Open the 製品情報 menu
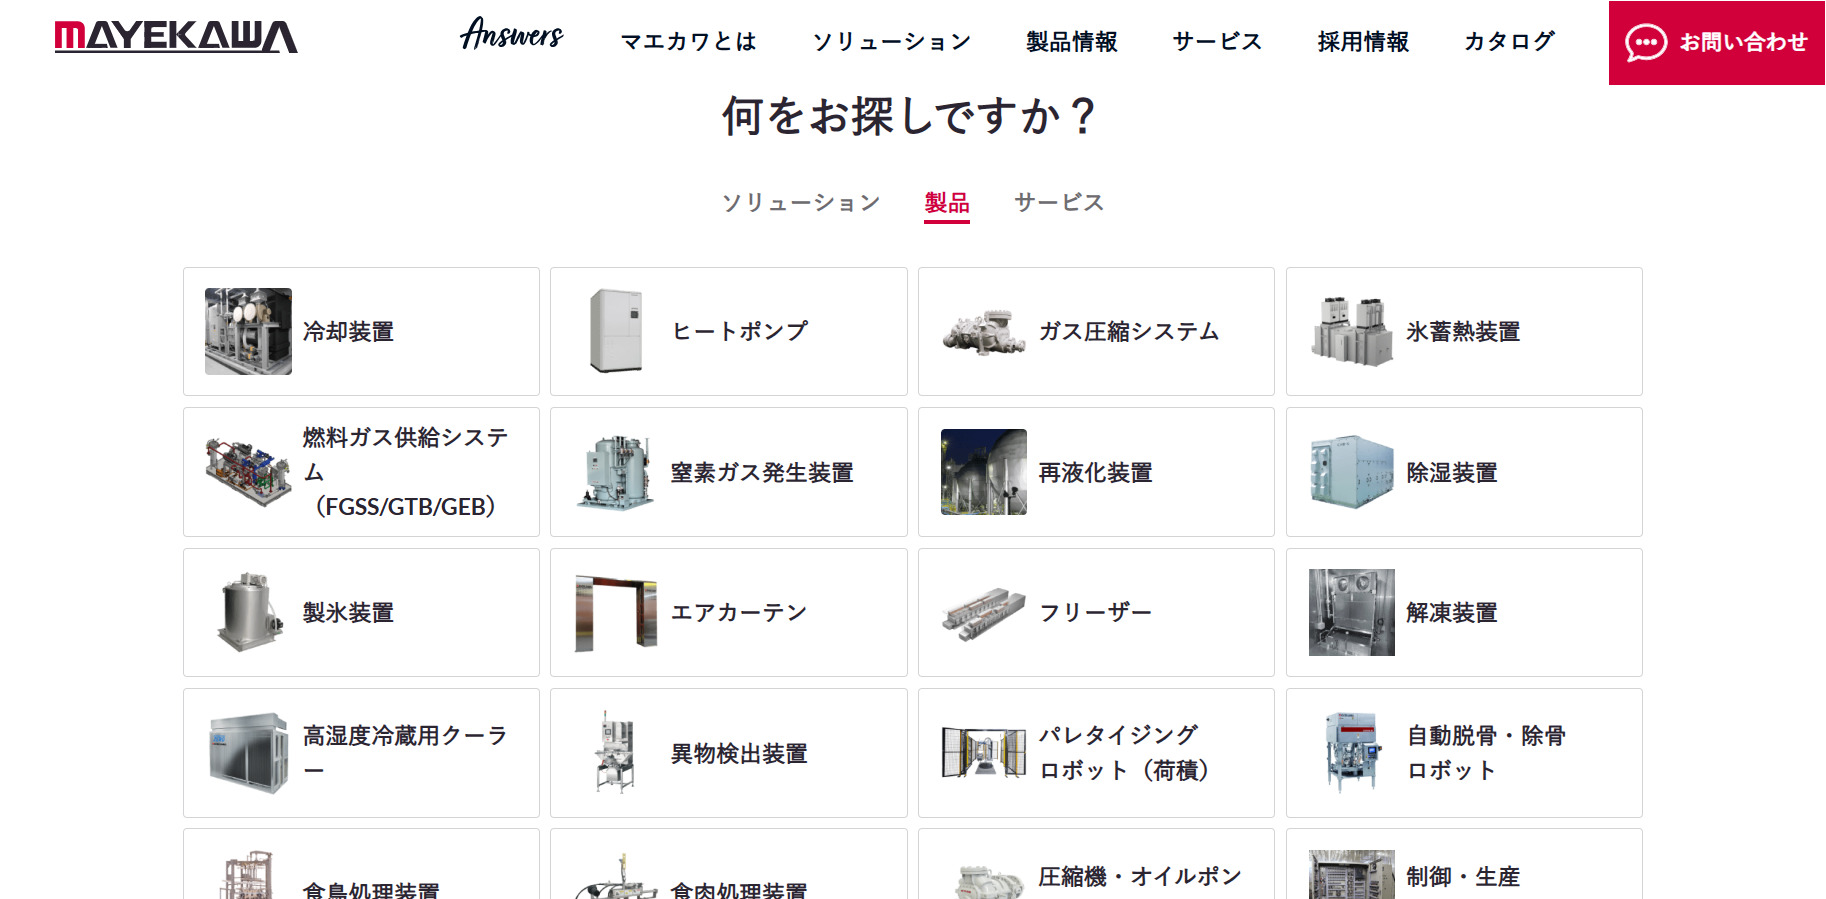1826x899 pixels. 1072,42
